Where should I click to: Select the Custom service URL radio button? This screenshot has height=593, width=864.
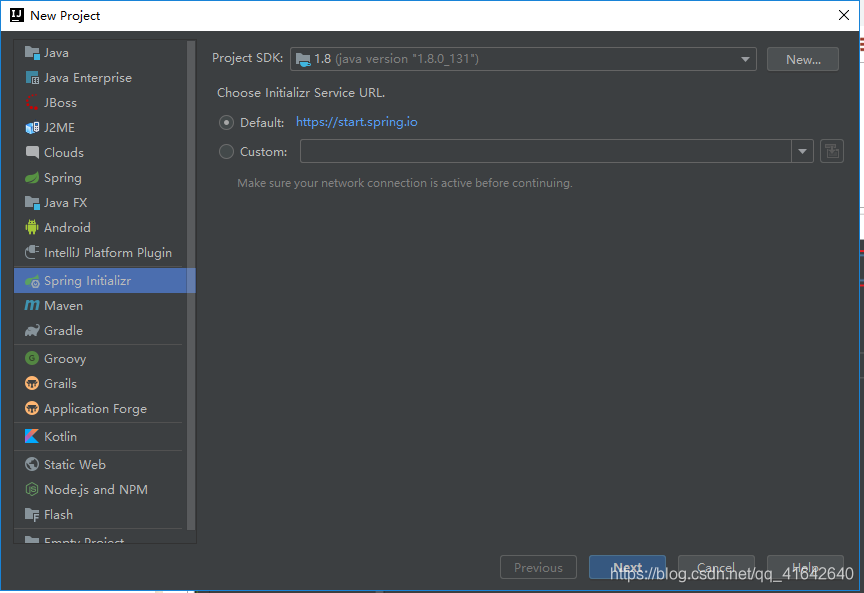(226, 152)
